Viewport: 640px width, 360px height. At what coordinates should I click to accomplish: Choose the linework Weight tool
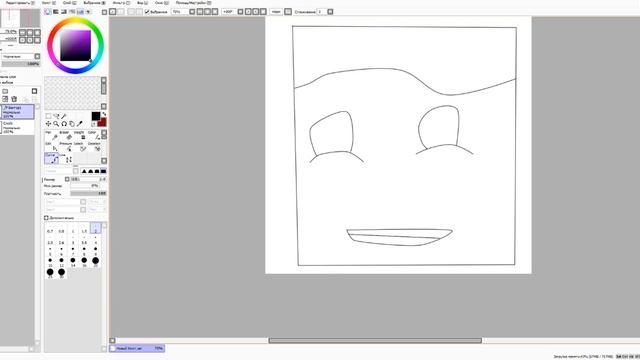coord(80,135)
